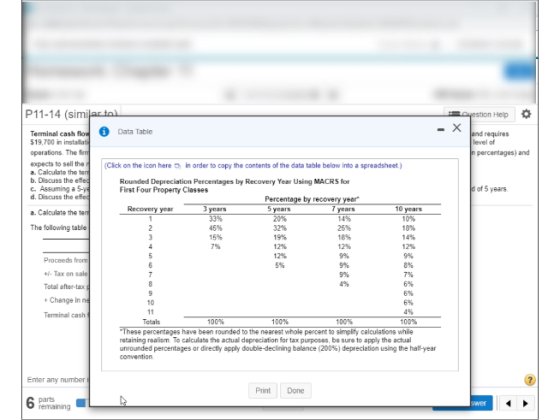Select the '5 years' column header
The image size is (560, 420).
[279, 209]
